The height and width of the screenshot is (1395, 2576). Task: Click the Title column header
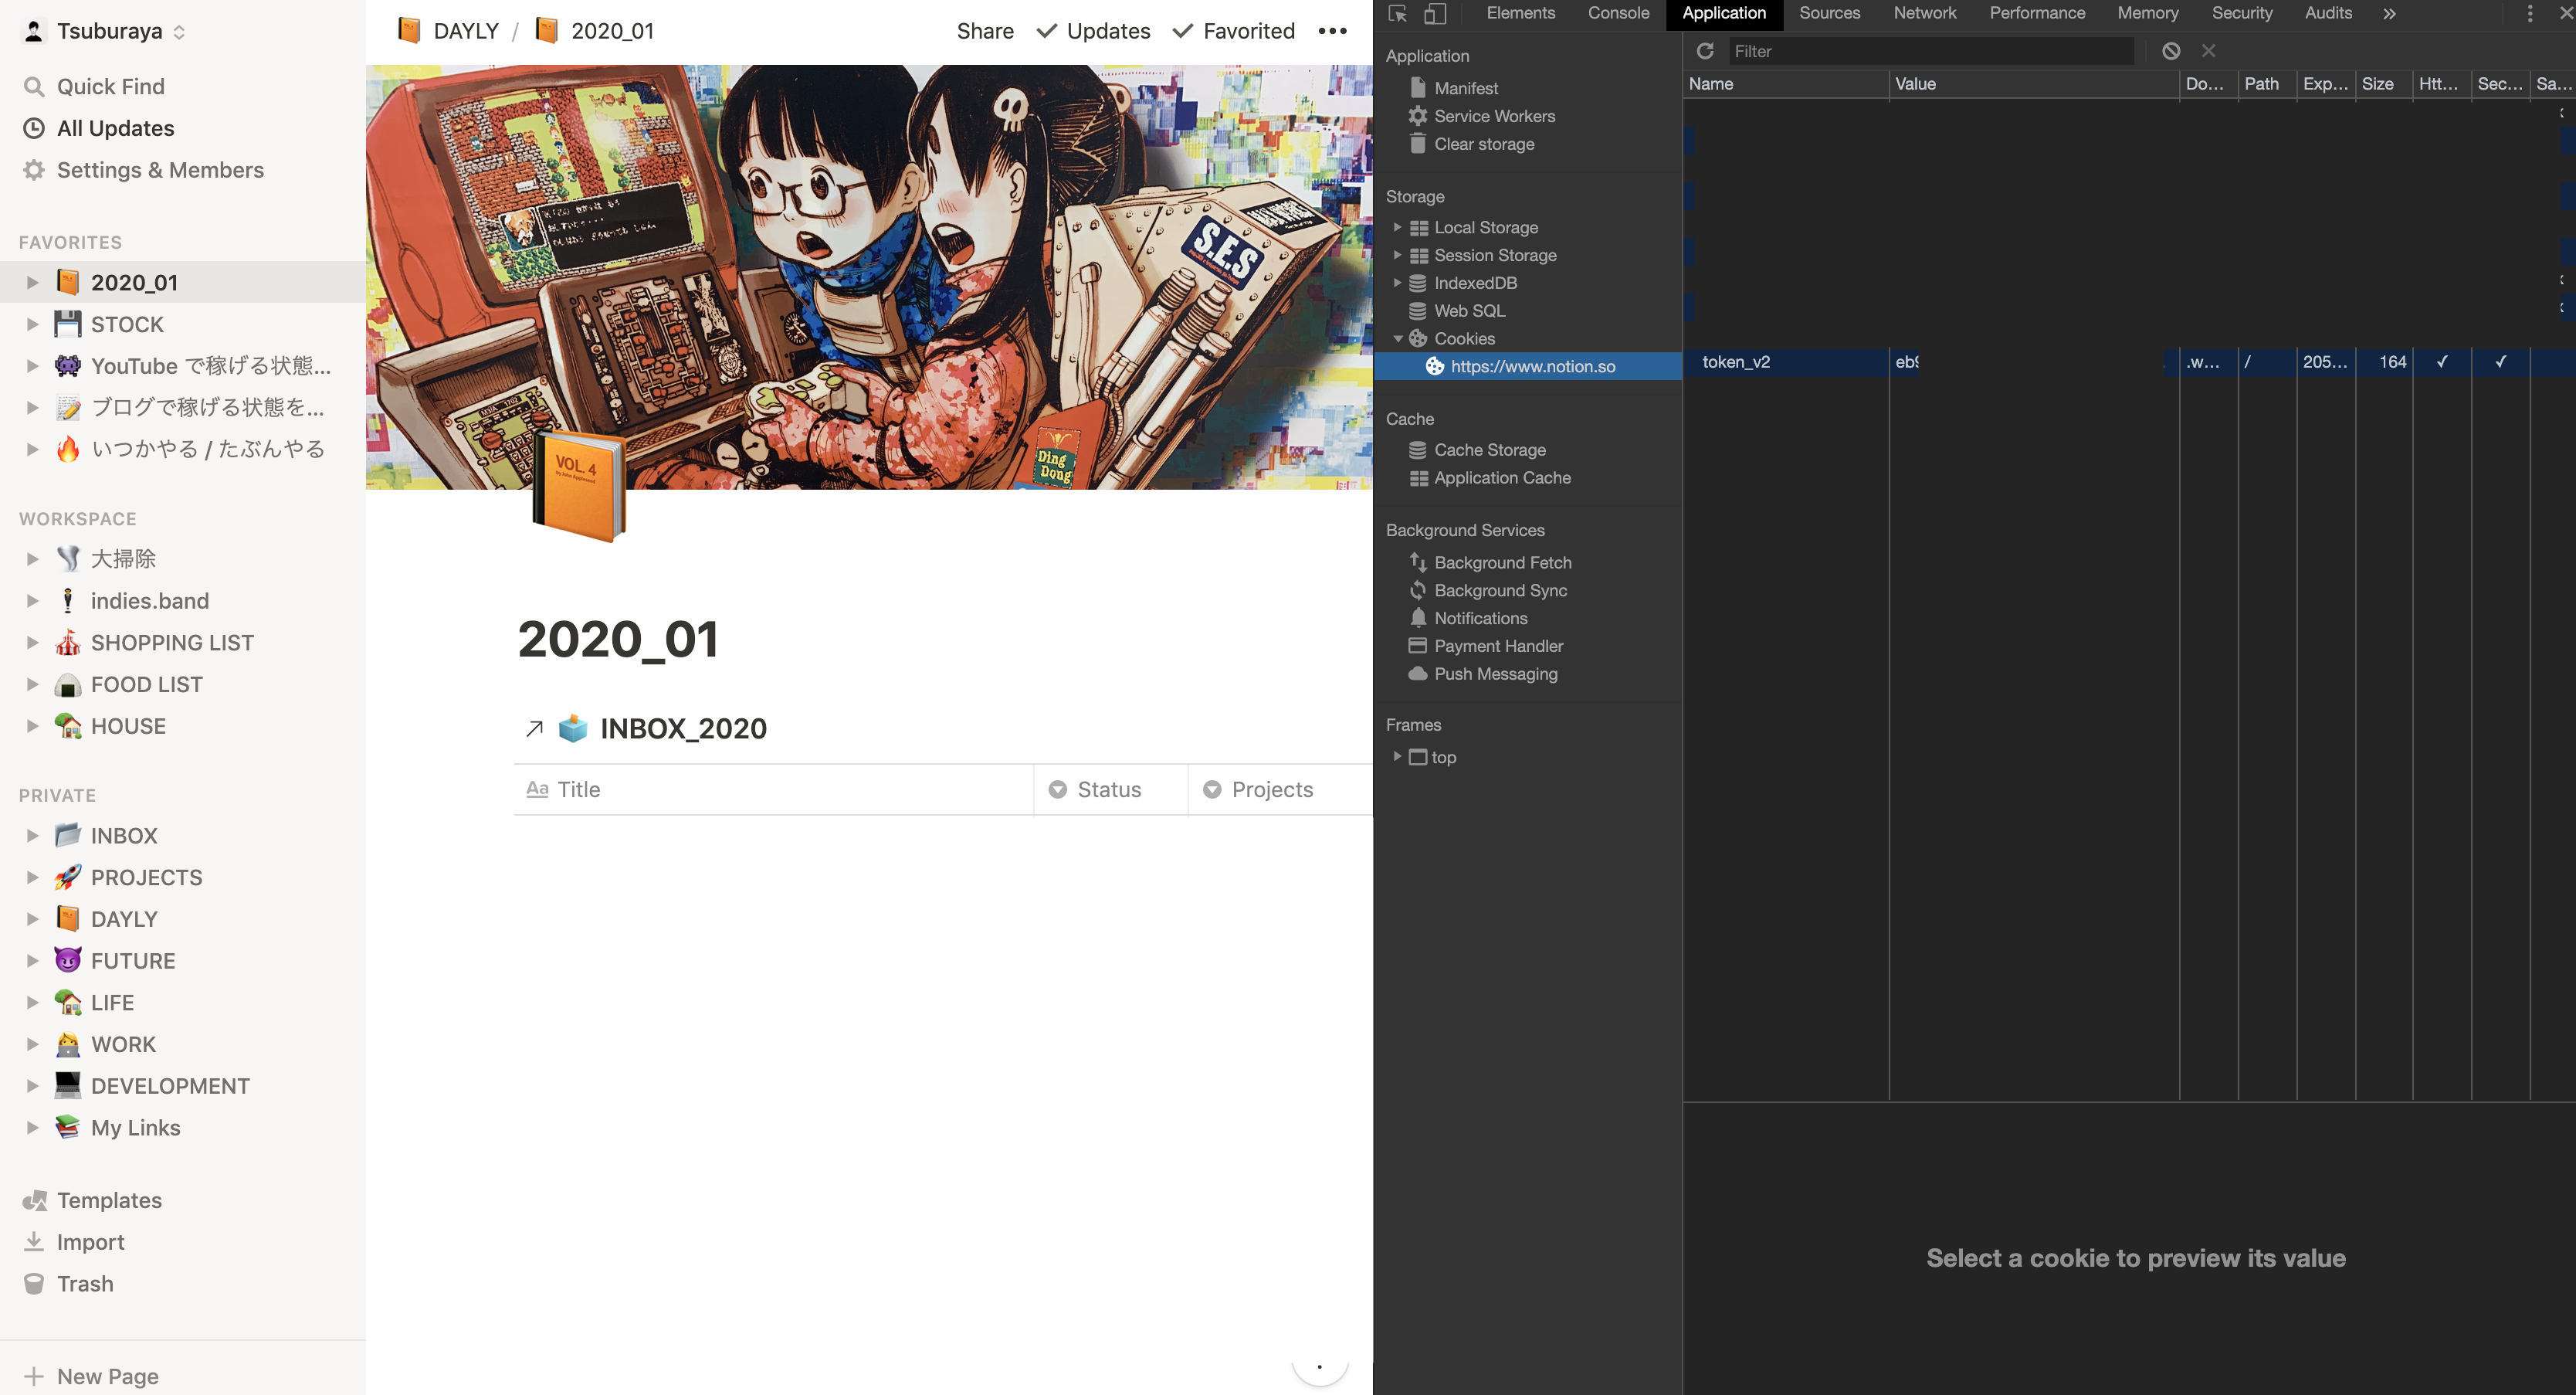773,790
